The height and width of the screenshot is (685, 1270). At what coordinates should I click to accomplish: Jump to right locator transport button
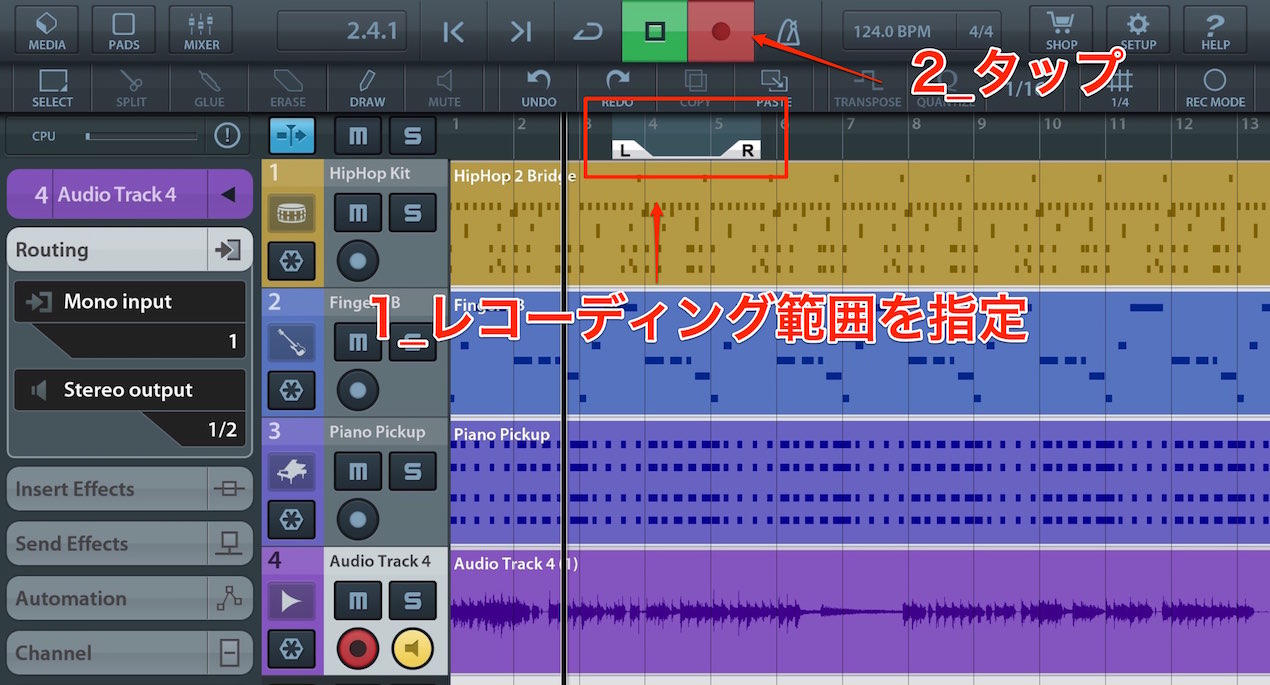[520, 32]
